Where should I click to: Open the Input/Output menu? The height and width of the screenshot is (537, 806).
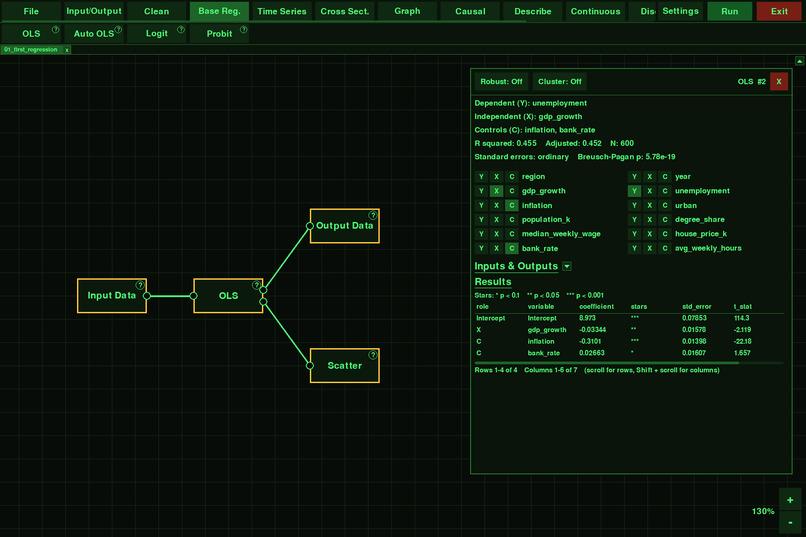pos(94,11)
